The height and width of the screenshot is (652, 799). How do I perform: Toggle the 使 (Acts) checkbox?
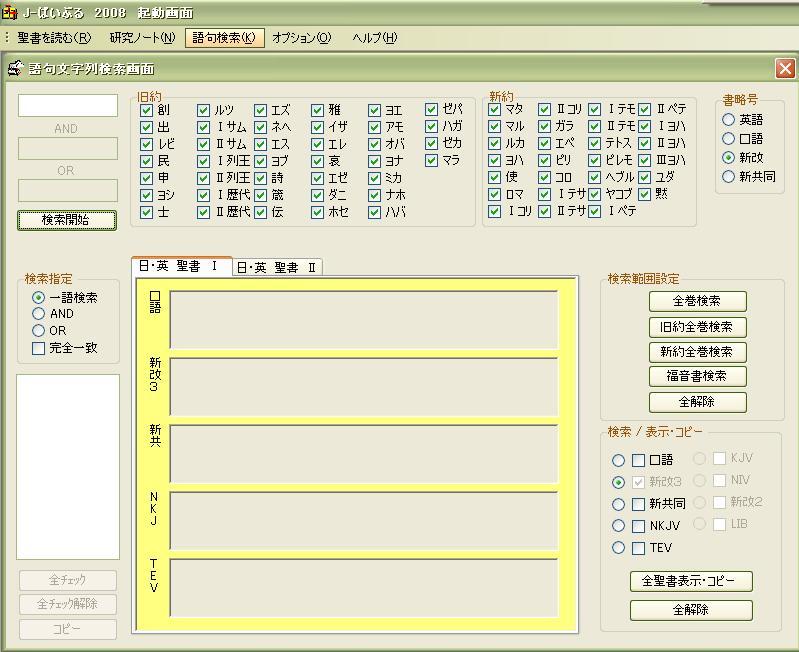494,177
